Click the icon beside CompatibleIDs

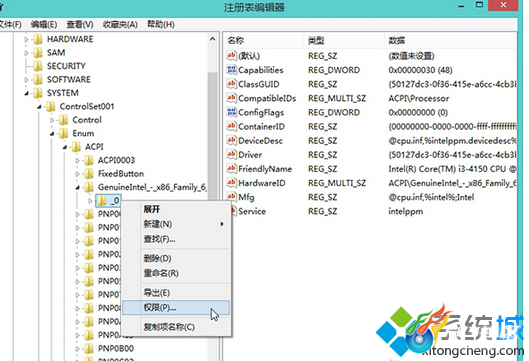point(231,98)
